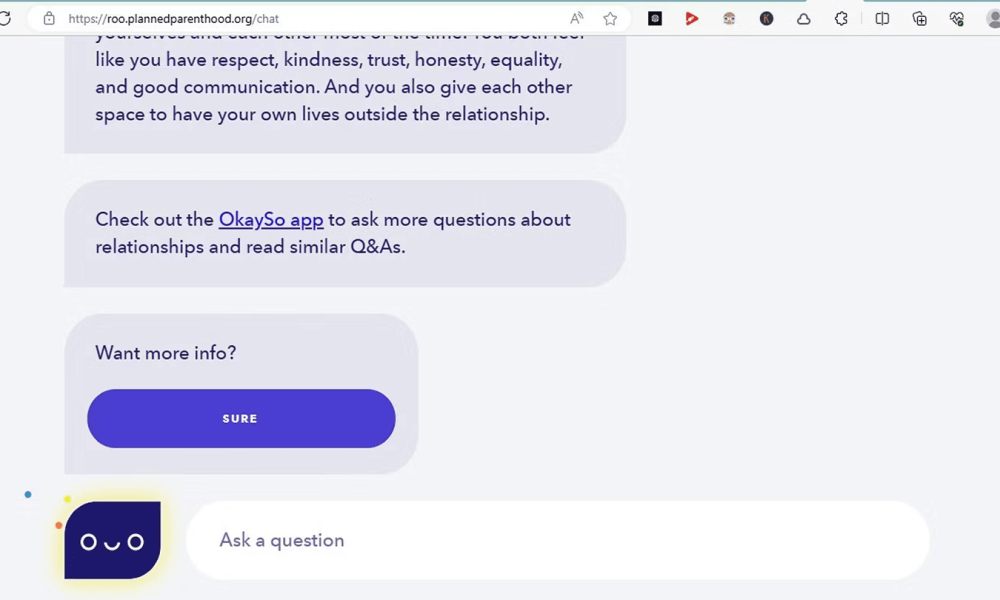
Task: Open the Extensions puzzle-piece menu
Action: tap(841, 18)
